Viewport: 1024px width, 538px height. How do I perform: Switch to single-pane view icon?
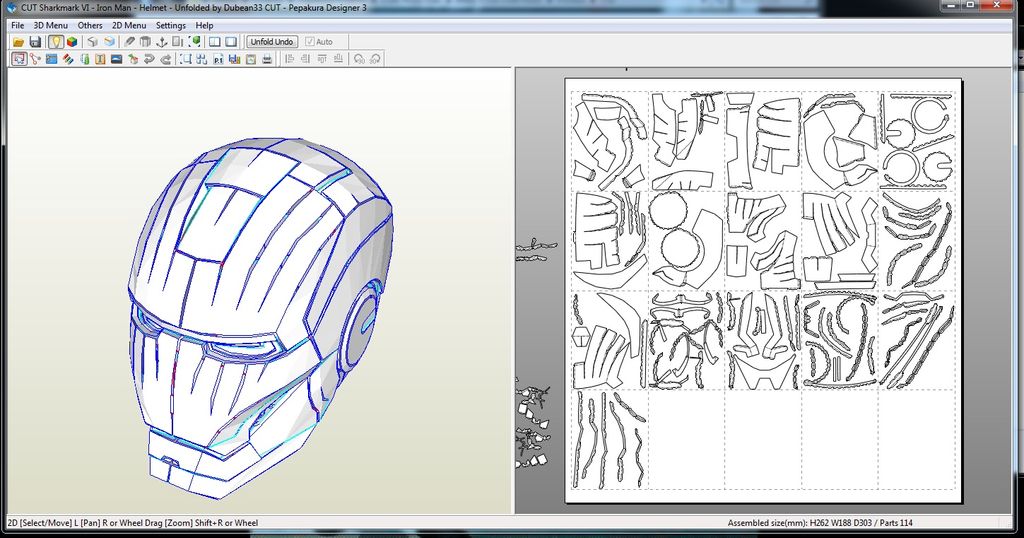click(231, 42)
